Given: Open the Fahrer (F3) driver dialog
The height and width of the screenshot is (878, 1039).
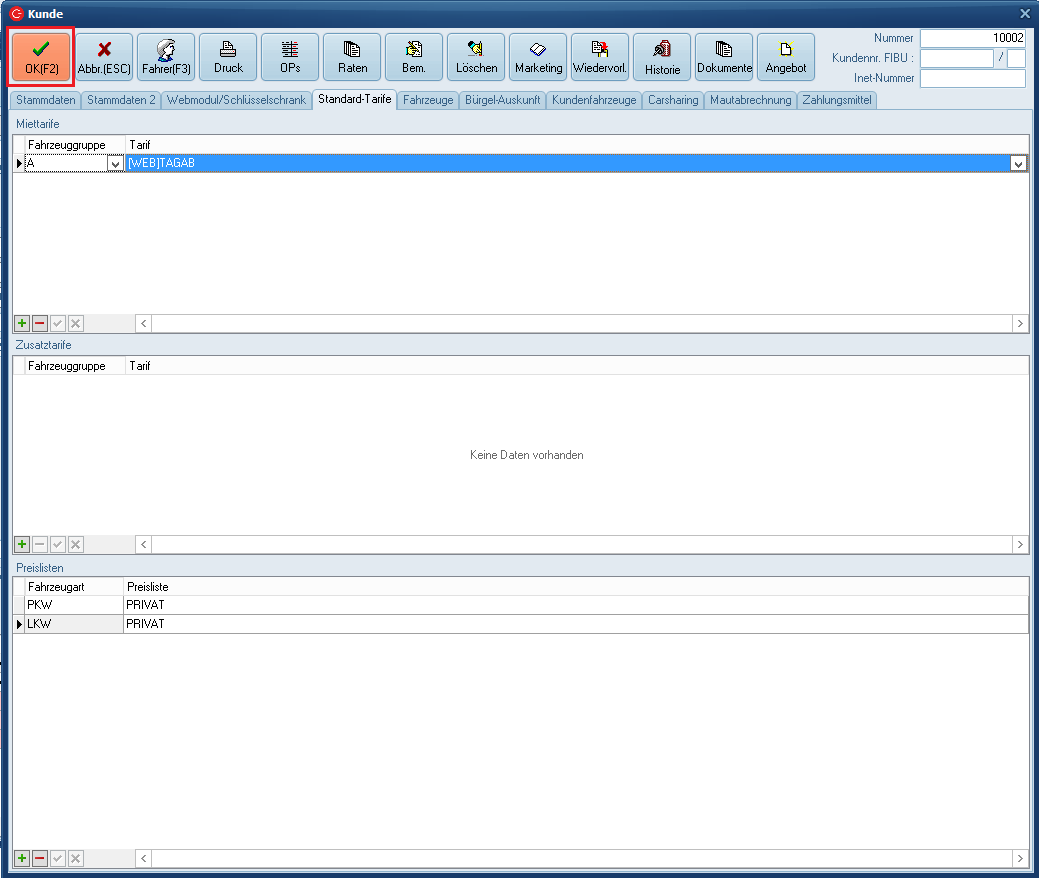Looking at the screenshot, I should pyautogui.click(x=166, y=57).
